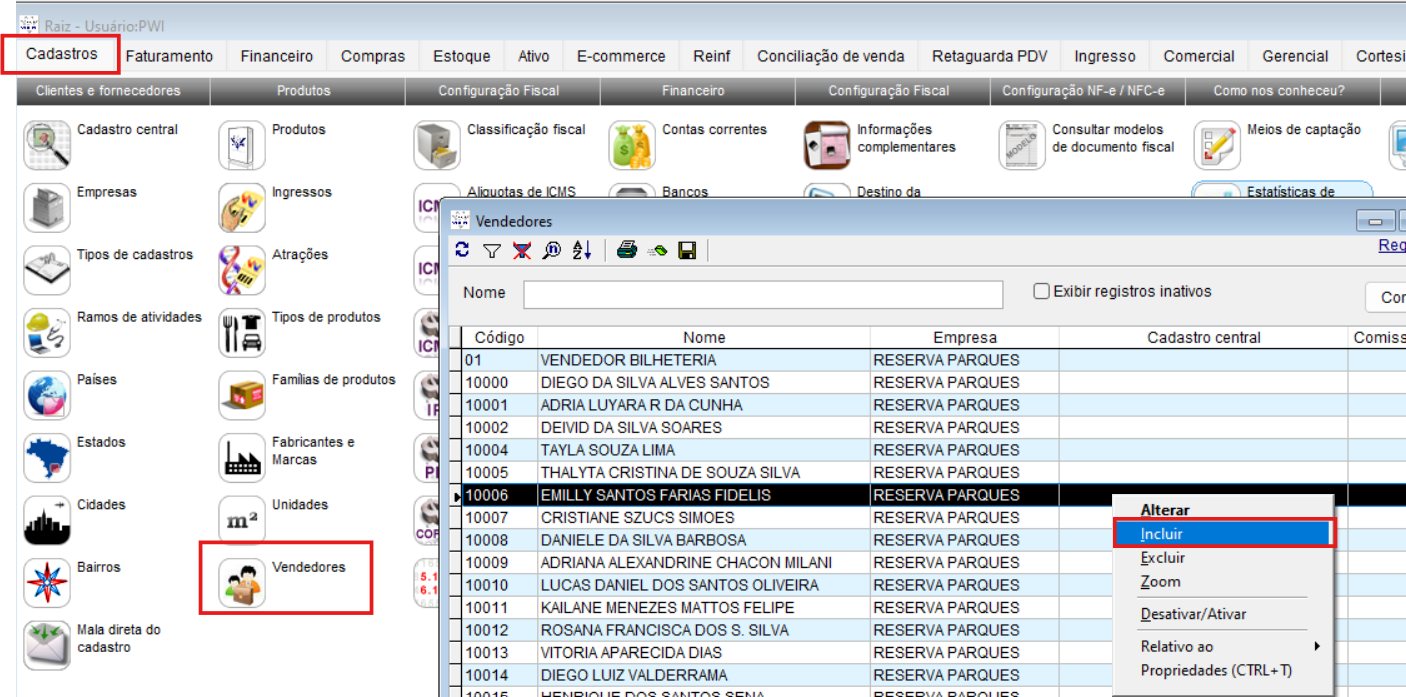Click Propriedades (CTRL+T) in the context menu
1406x697 pixels.
coord(1216,670)
